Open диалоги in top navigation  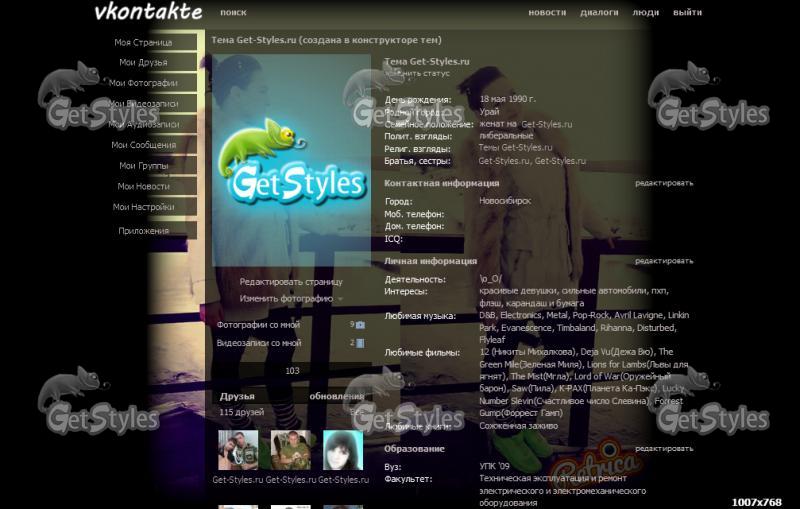point(599,12)
